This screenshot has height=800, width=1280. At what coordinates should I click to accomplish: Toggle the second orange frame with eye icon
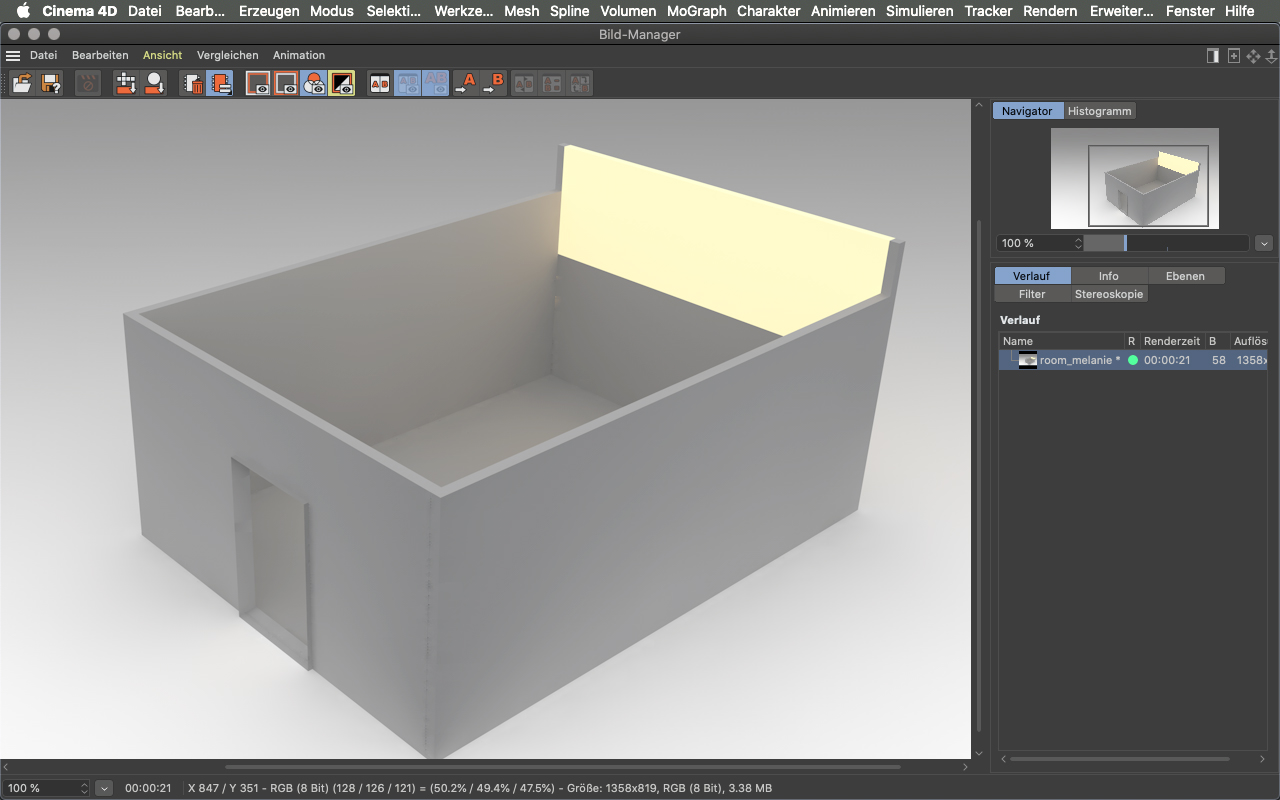(286, 84)
